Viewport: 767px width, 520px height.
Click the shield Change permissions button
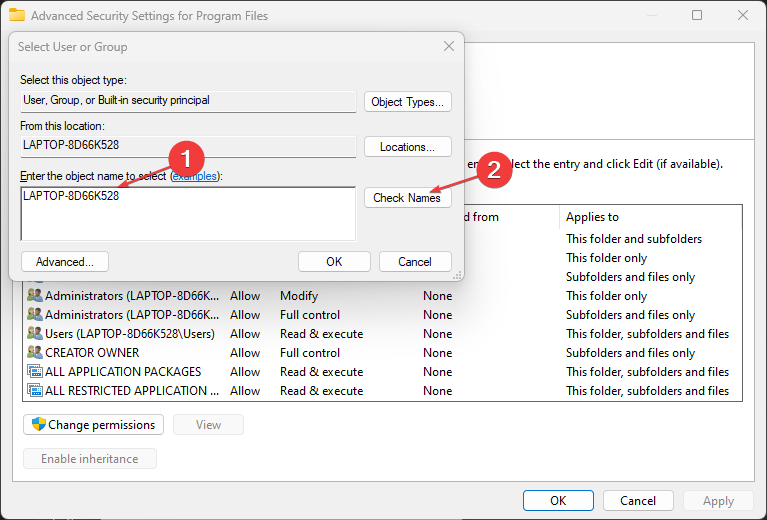92,424
